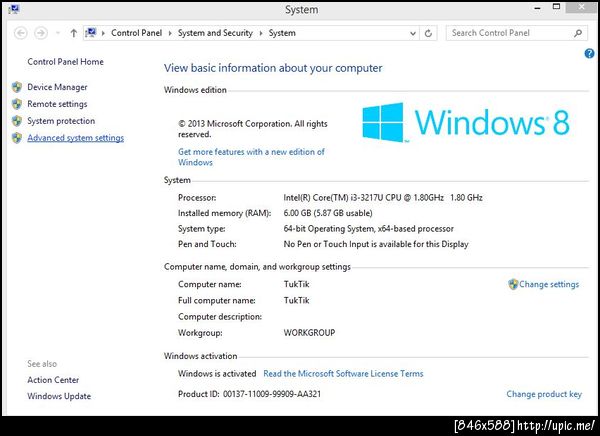
Task: Select System breadcrumb item
Action: click(282, 33)
